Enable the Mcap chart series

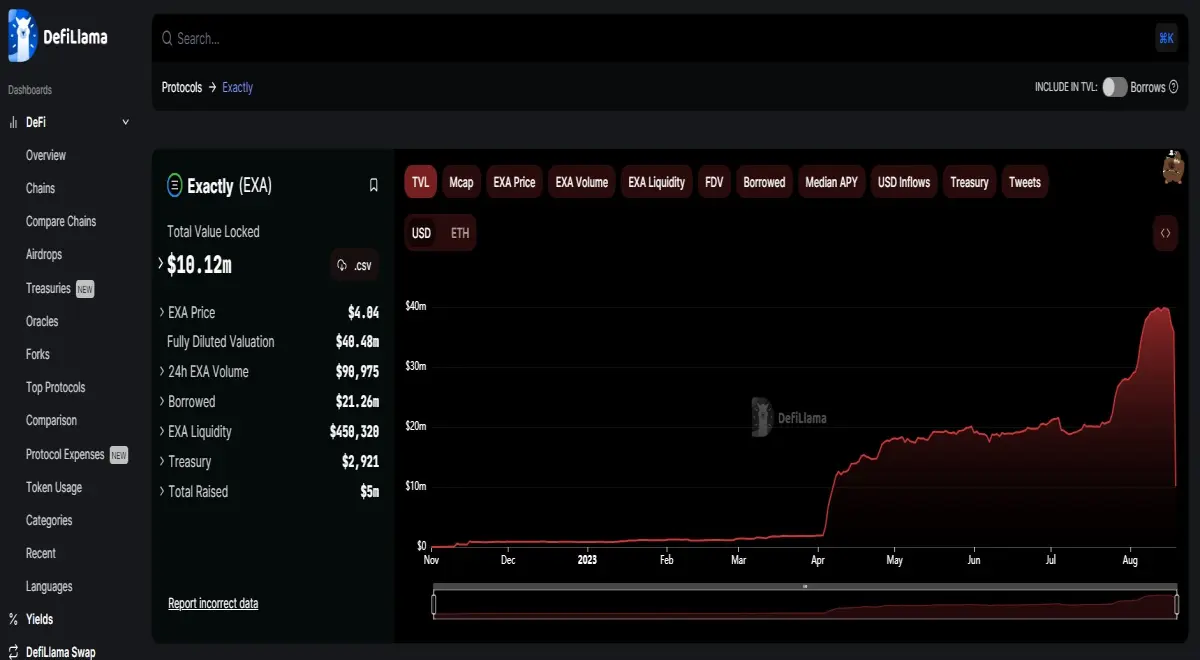click(461, 182)
